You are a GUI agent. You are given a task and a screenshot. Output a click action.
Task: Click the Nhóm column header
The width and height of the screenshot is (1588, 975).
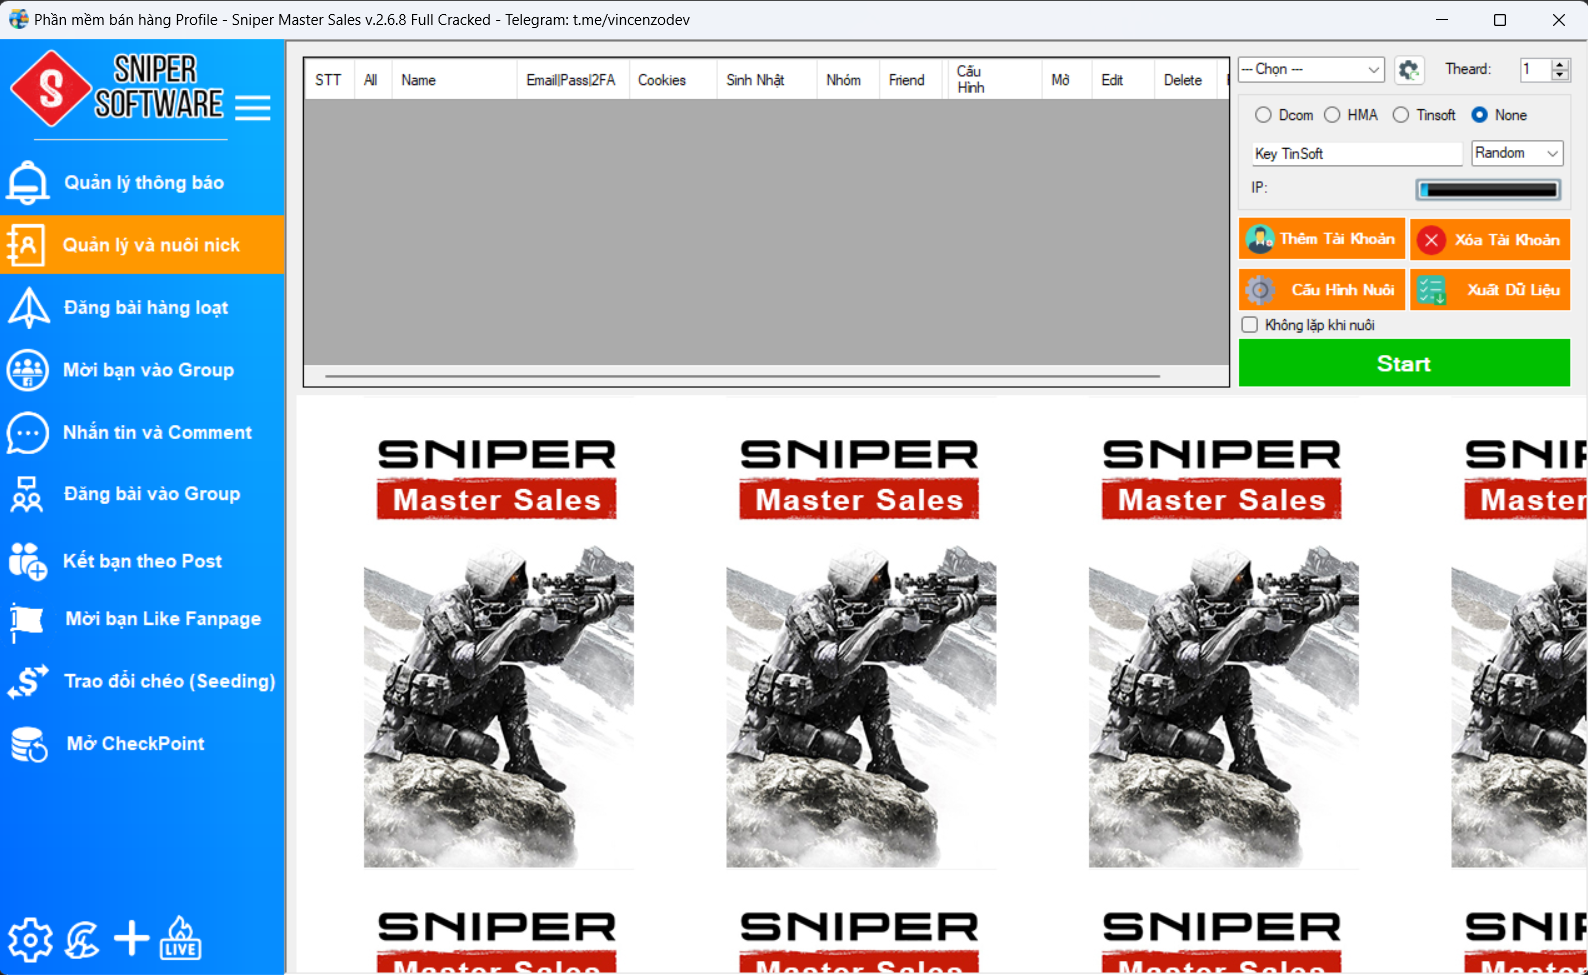pos(848,80)
